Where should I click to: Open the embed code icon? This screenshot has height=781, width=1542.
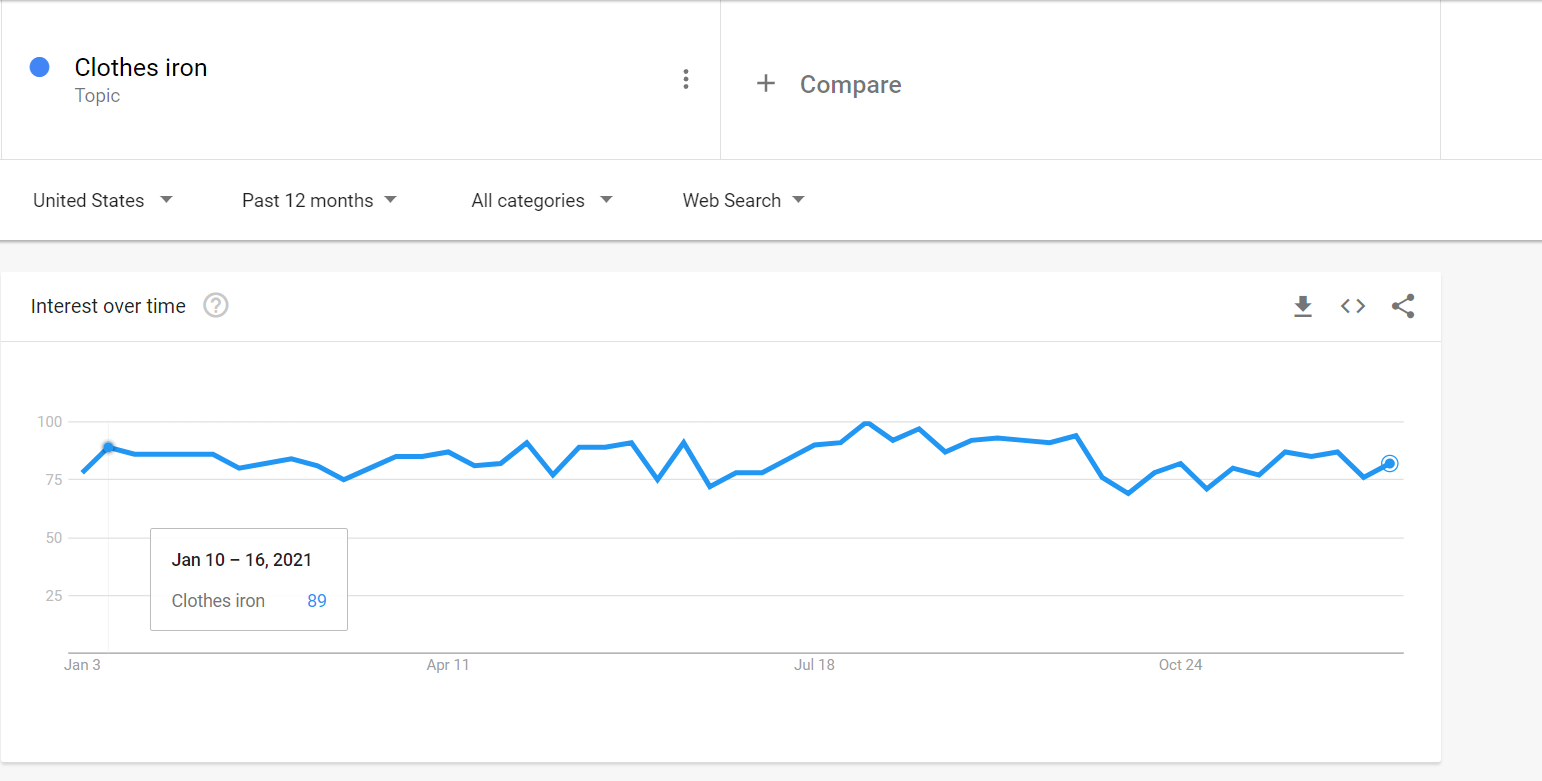click(x=1353, y=306)
